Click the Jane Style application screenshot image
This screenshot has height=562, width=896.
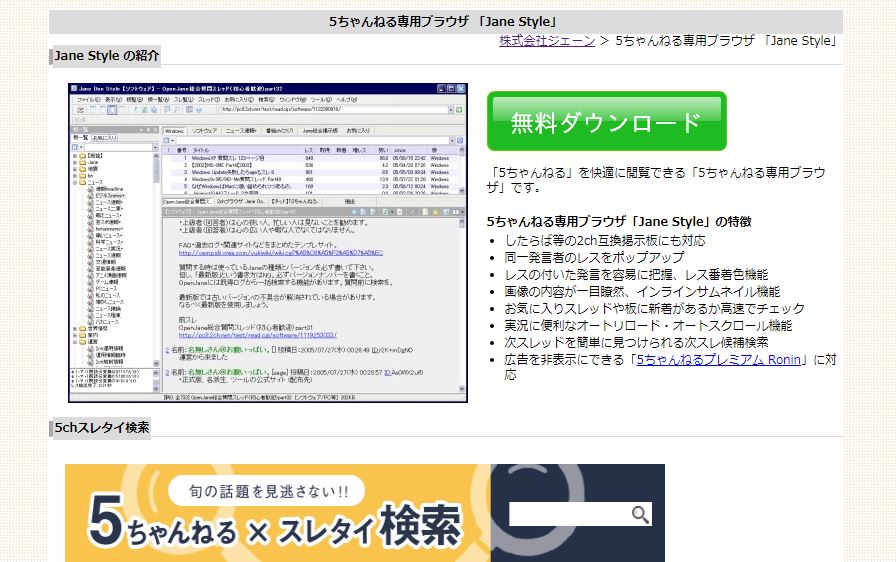(x=267, y=243)
